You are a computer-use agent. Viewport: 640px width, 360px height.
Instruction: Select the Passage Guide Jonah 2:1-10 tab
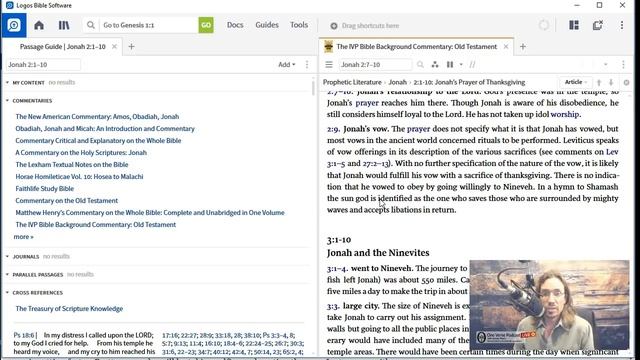(x=62, y=47)
